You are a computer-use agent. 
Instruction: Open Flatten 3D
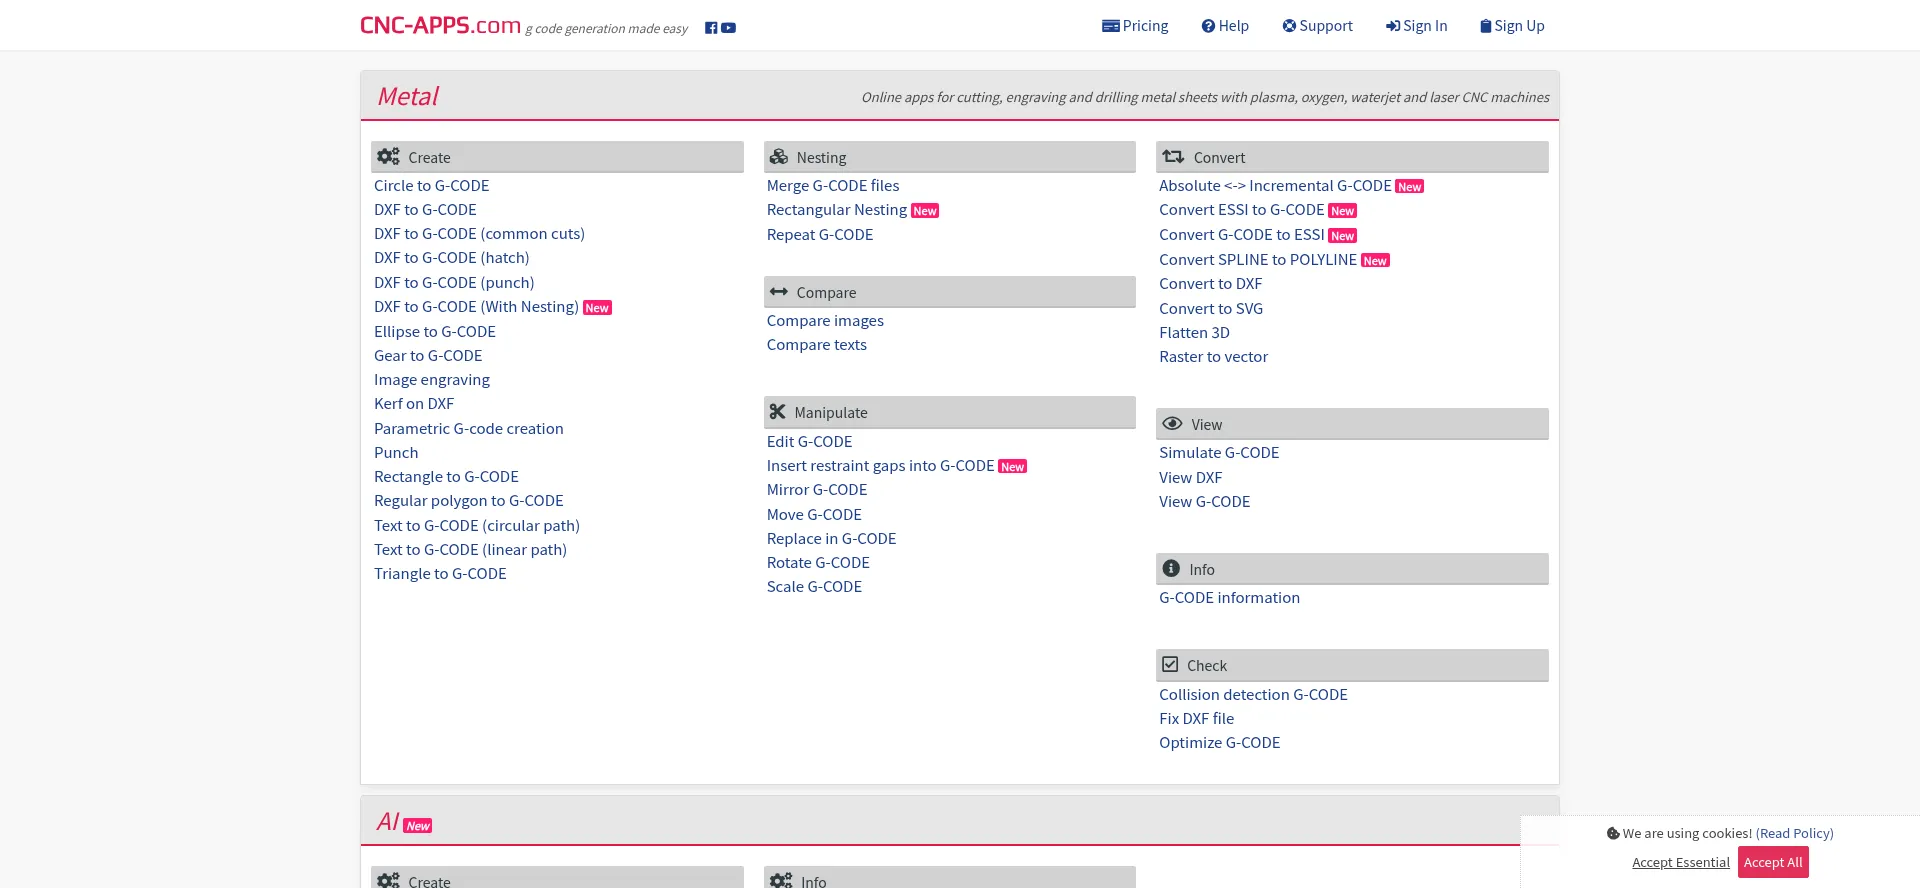coord(1194,332)
